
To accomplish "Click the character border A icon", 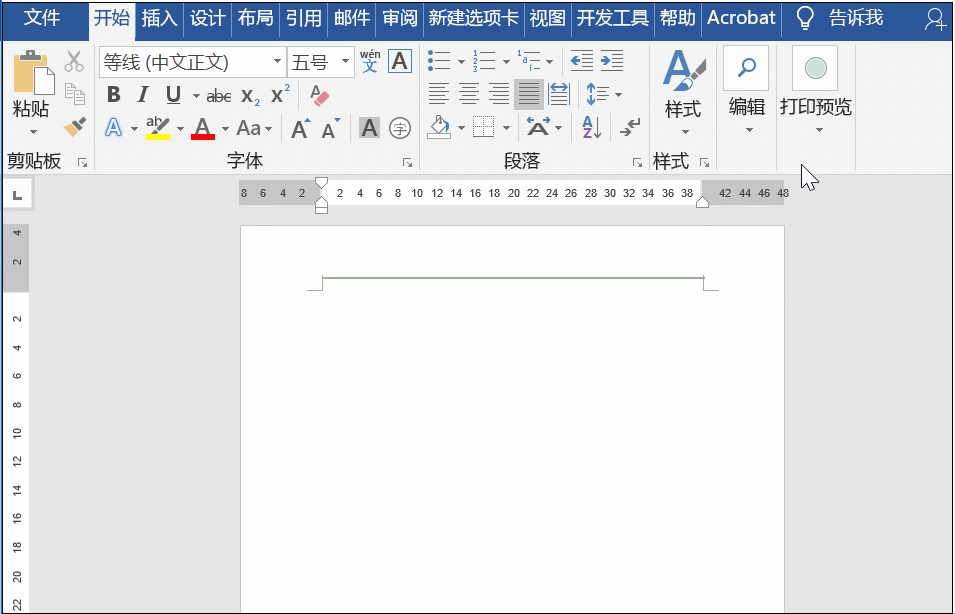I will point(400,61).
